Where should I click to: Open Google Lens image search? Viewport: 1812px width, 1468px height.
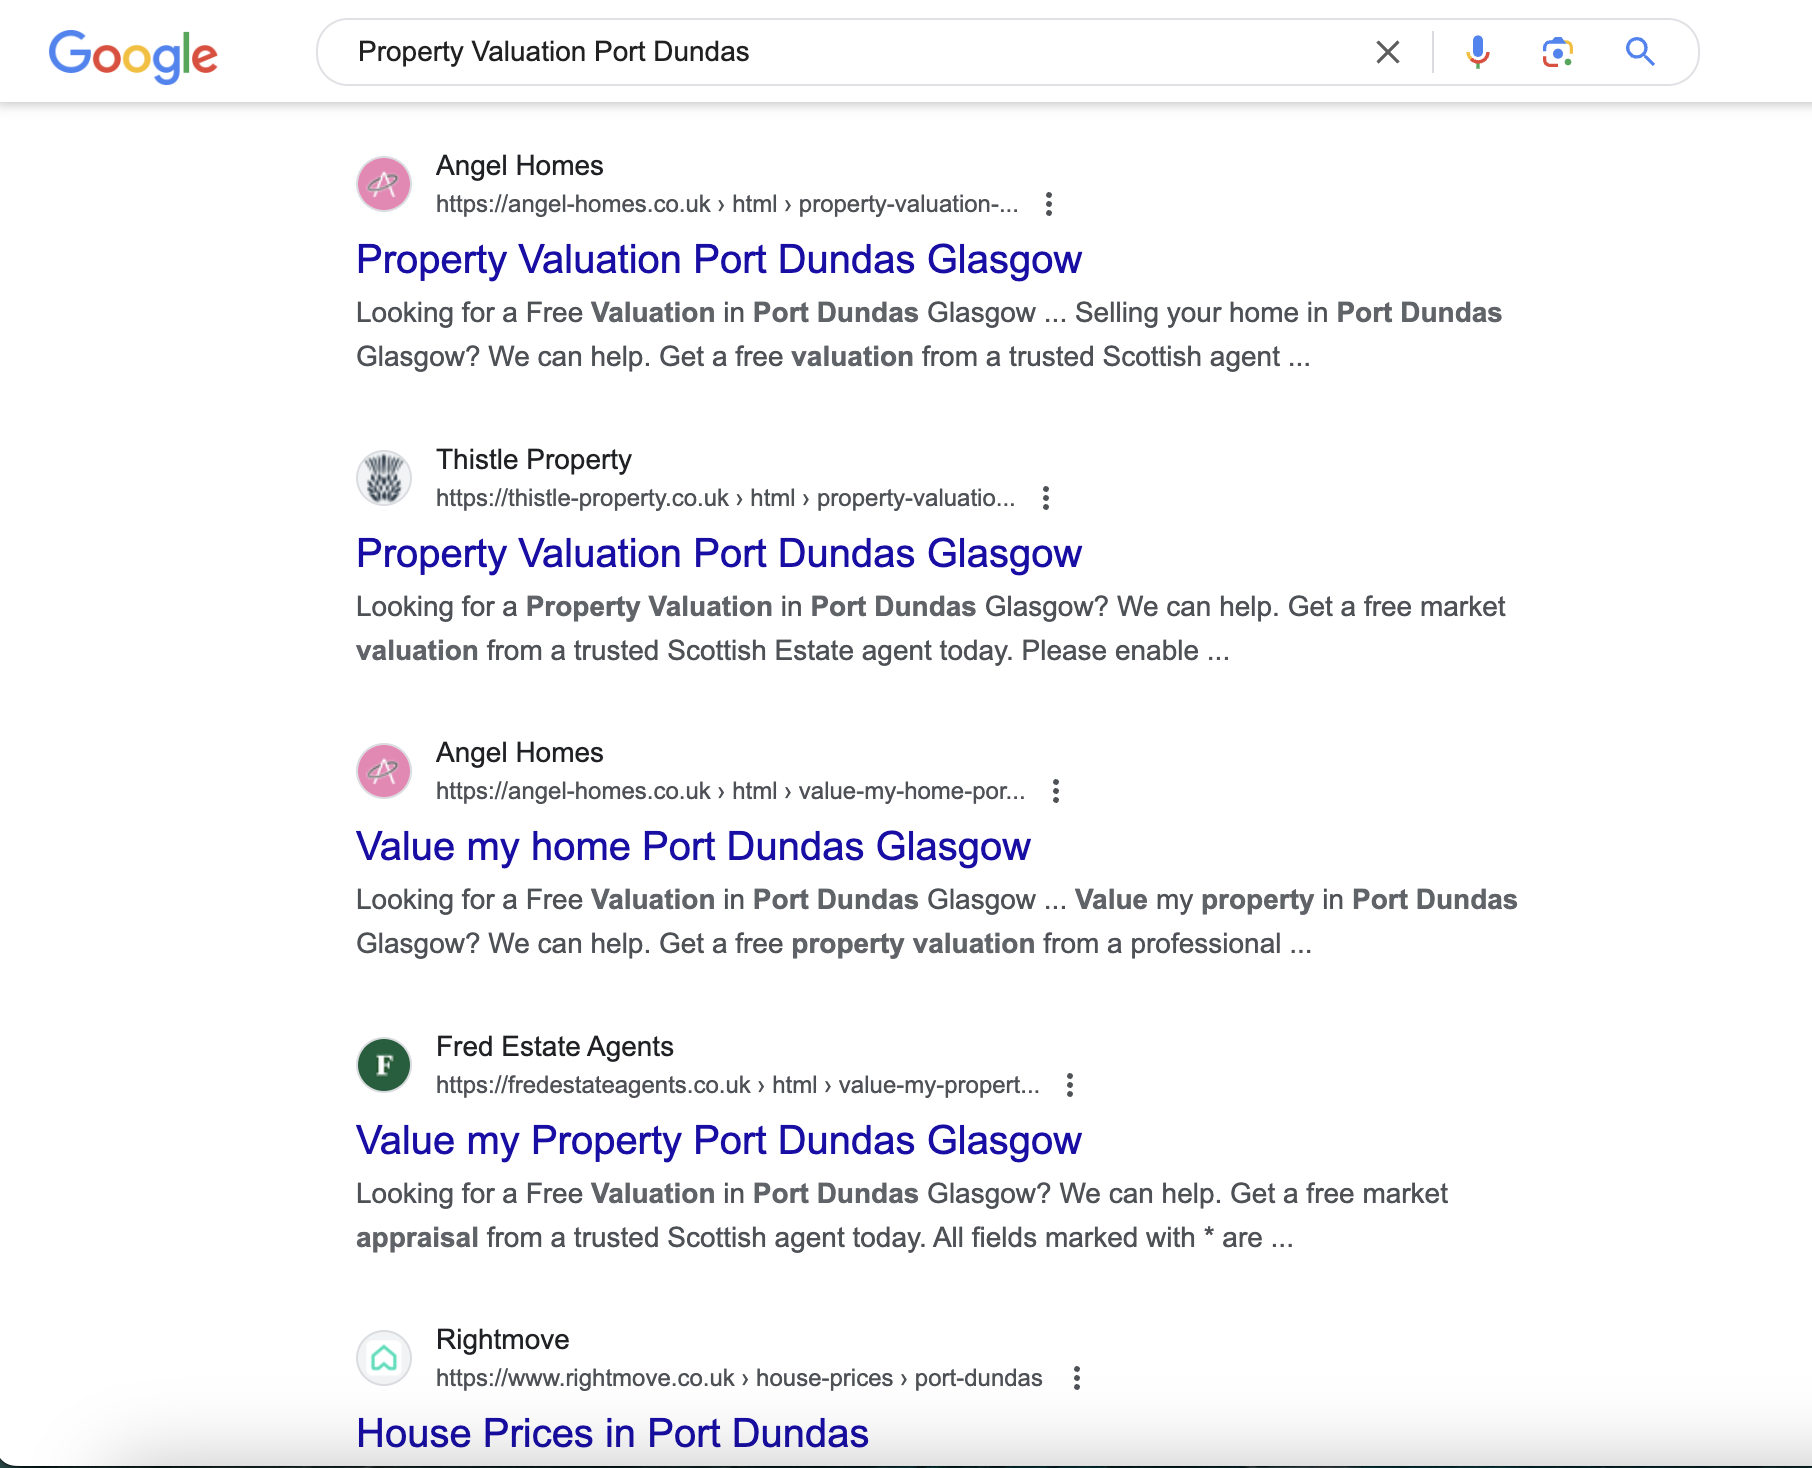tap(1557, 52)
